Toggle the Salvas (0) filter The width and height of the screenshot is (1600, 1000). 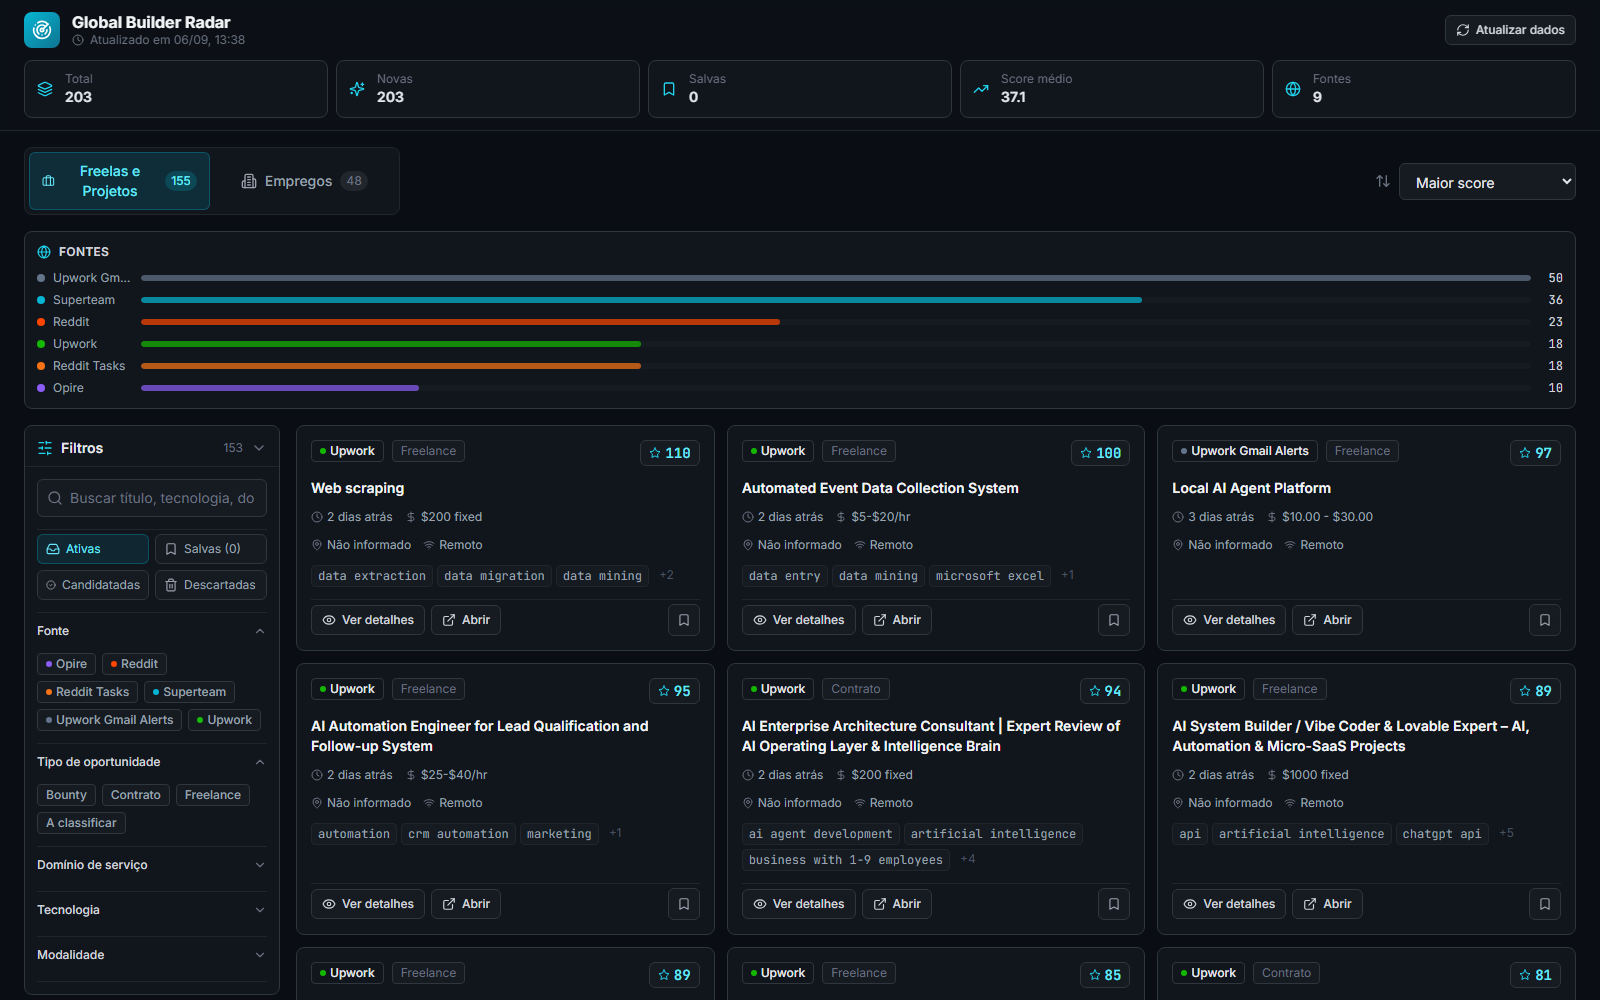pos(211,549)
